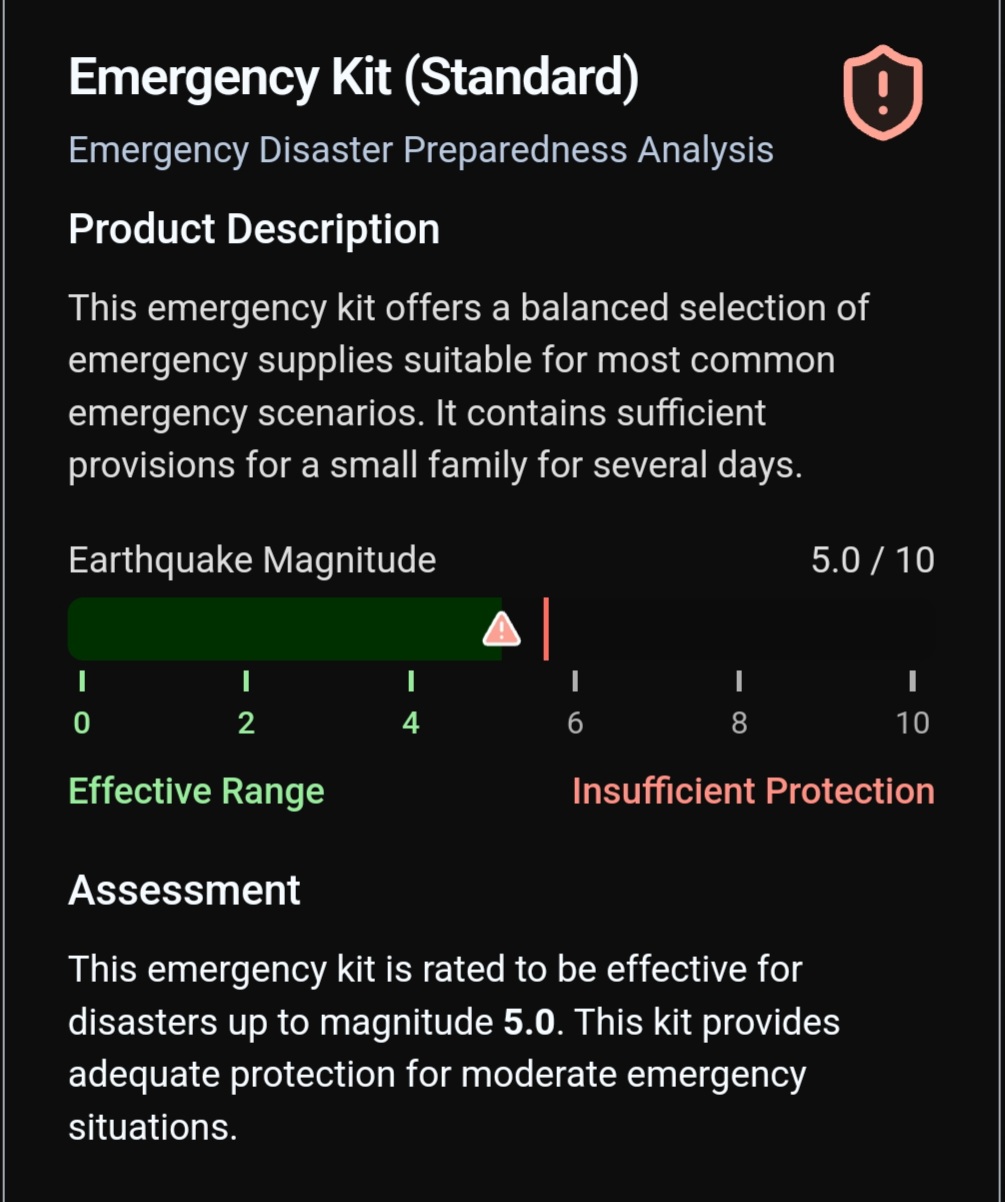Click the shield alert icon

[882, 91]
